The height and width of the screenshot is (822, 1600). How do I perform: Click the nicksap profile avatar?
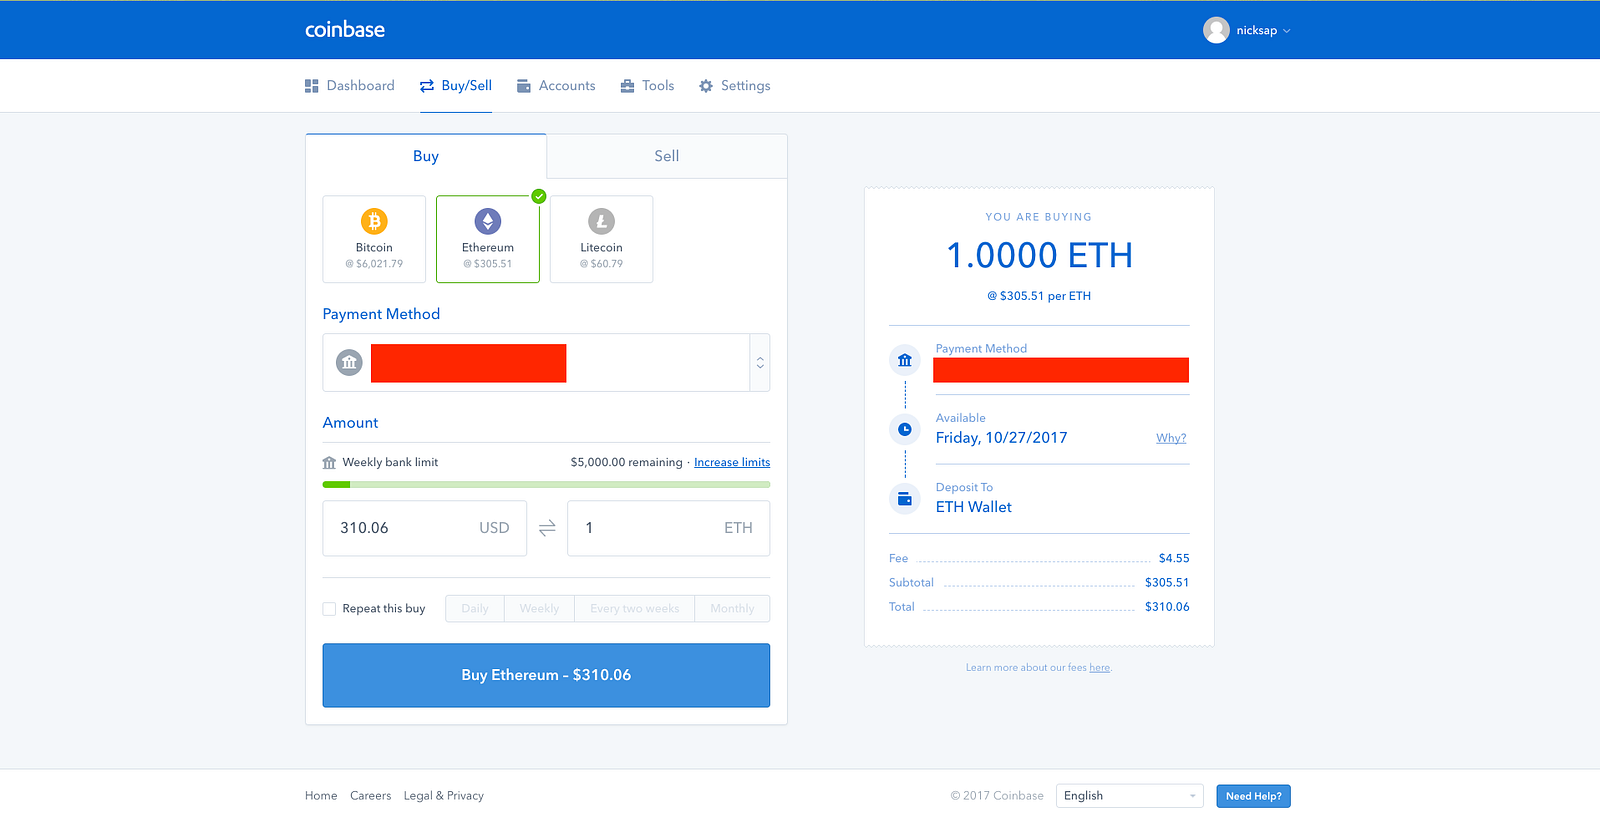[x=1216, y=30]
